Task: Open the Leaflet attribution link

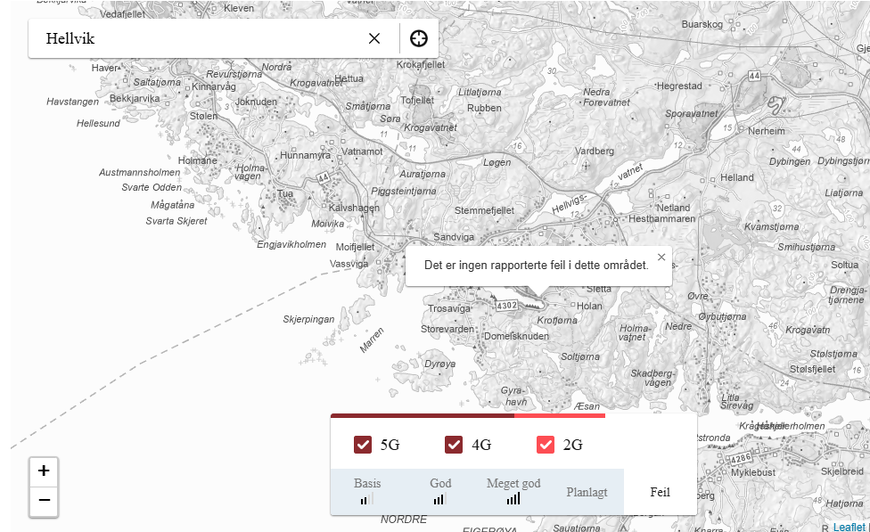Action: coord(849,527)
